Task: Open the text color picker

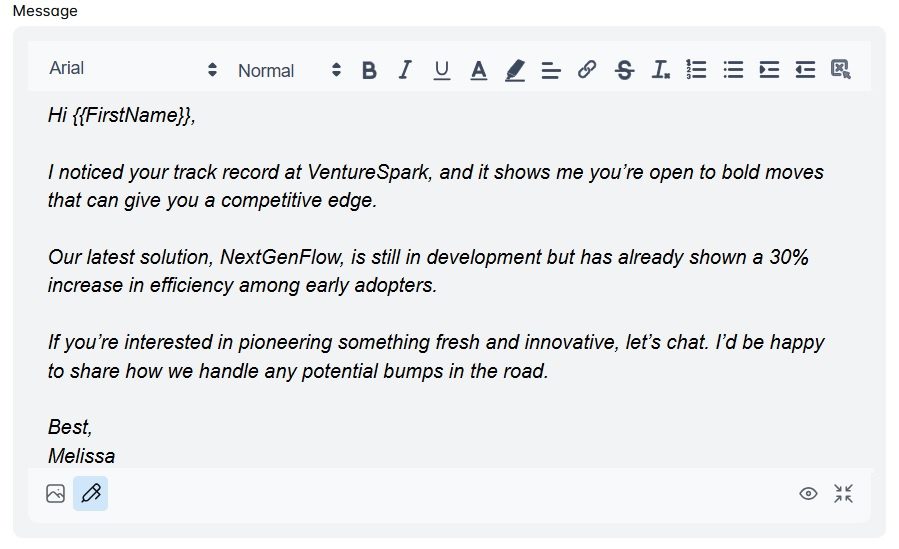Action: tap(478, 70)
